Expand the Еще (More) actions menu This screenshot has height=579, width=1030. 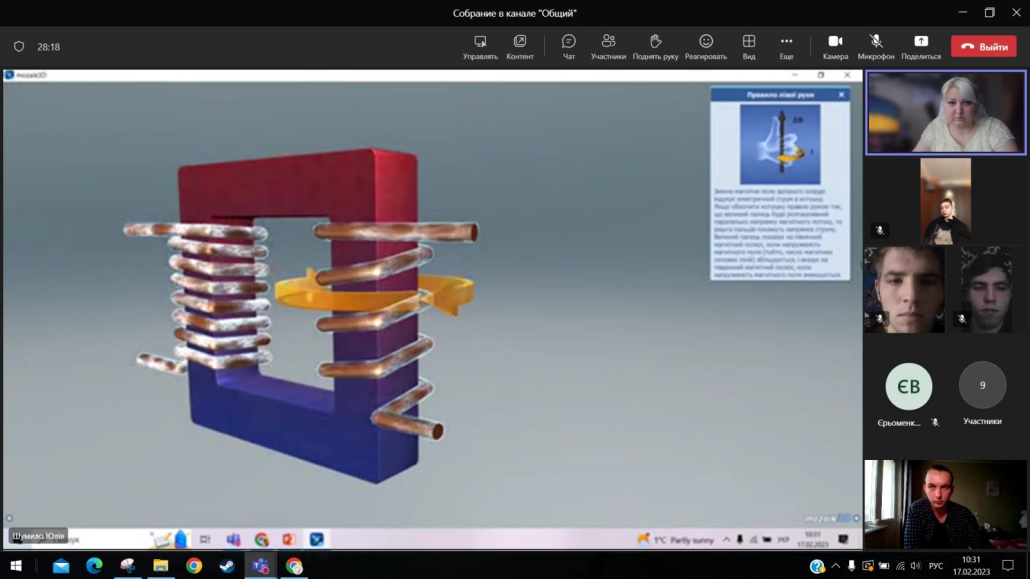pyautogui.click(x=787, y=42)
